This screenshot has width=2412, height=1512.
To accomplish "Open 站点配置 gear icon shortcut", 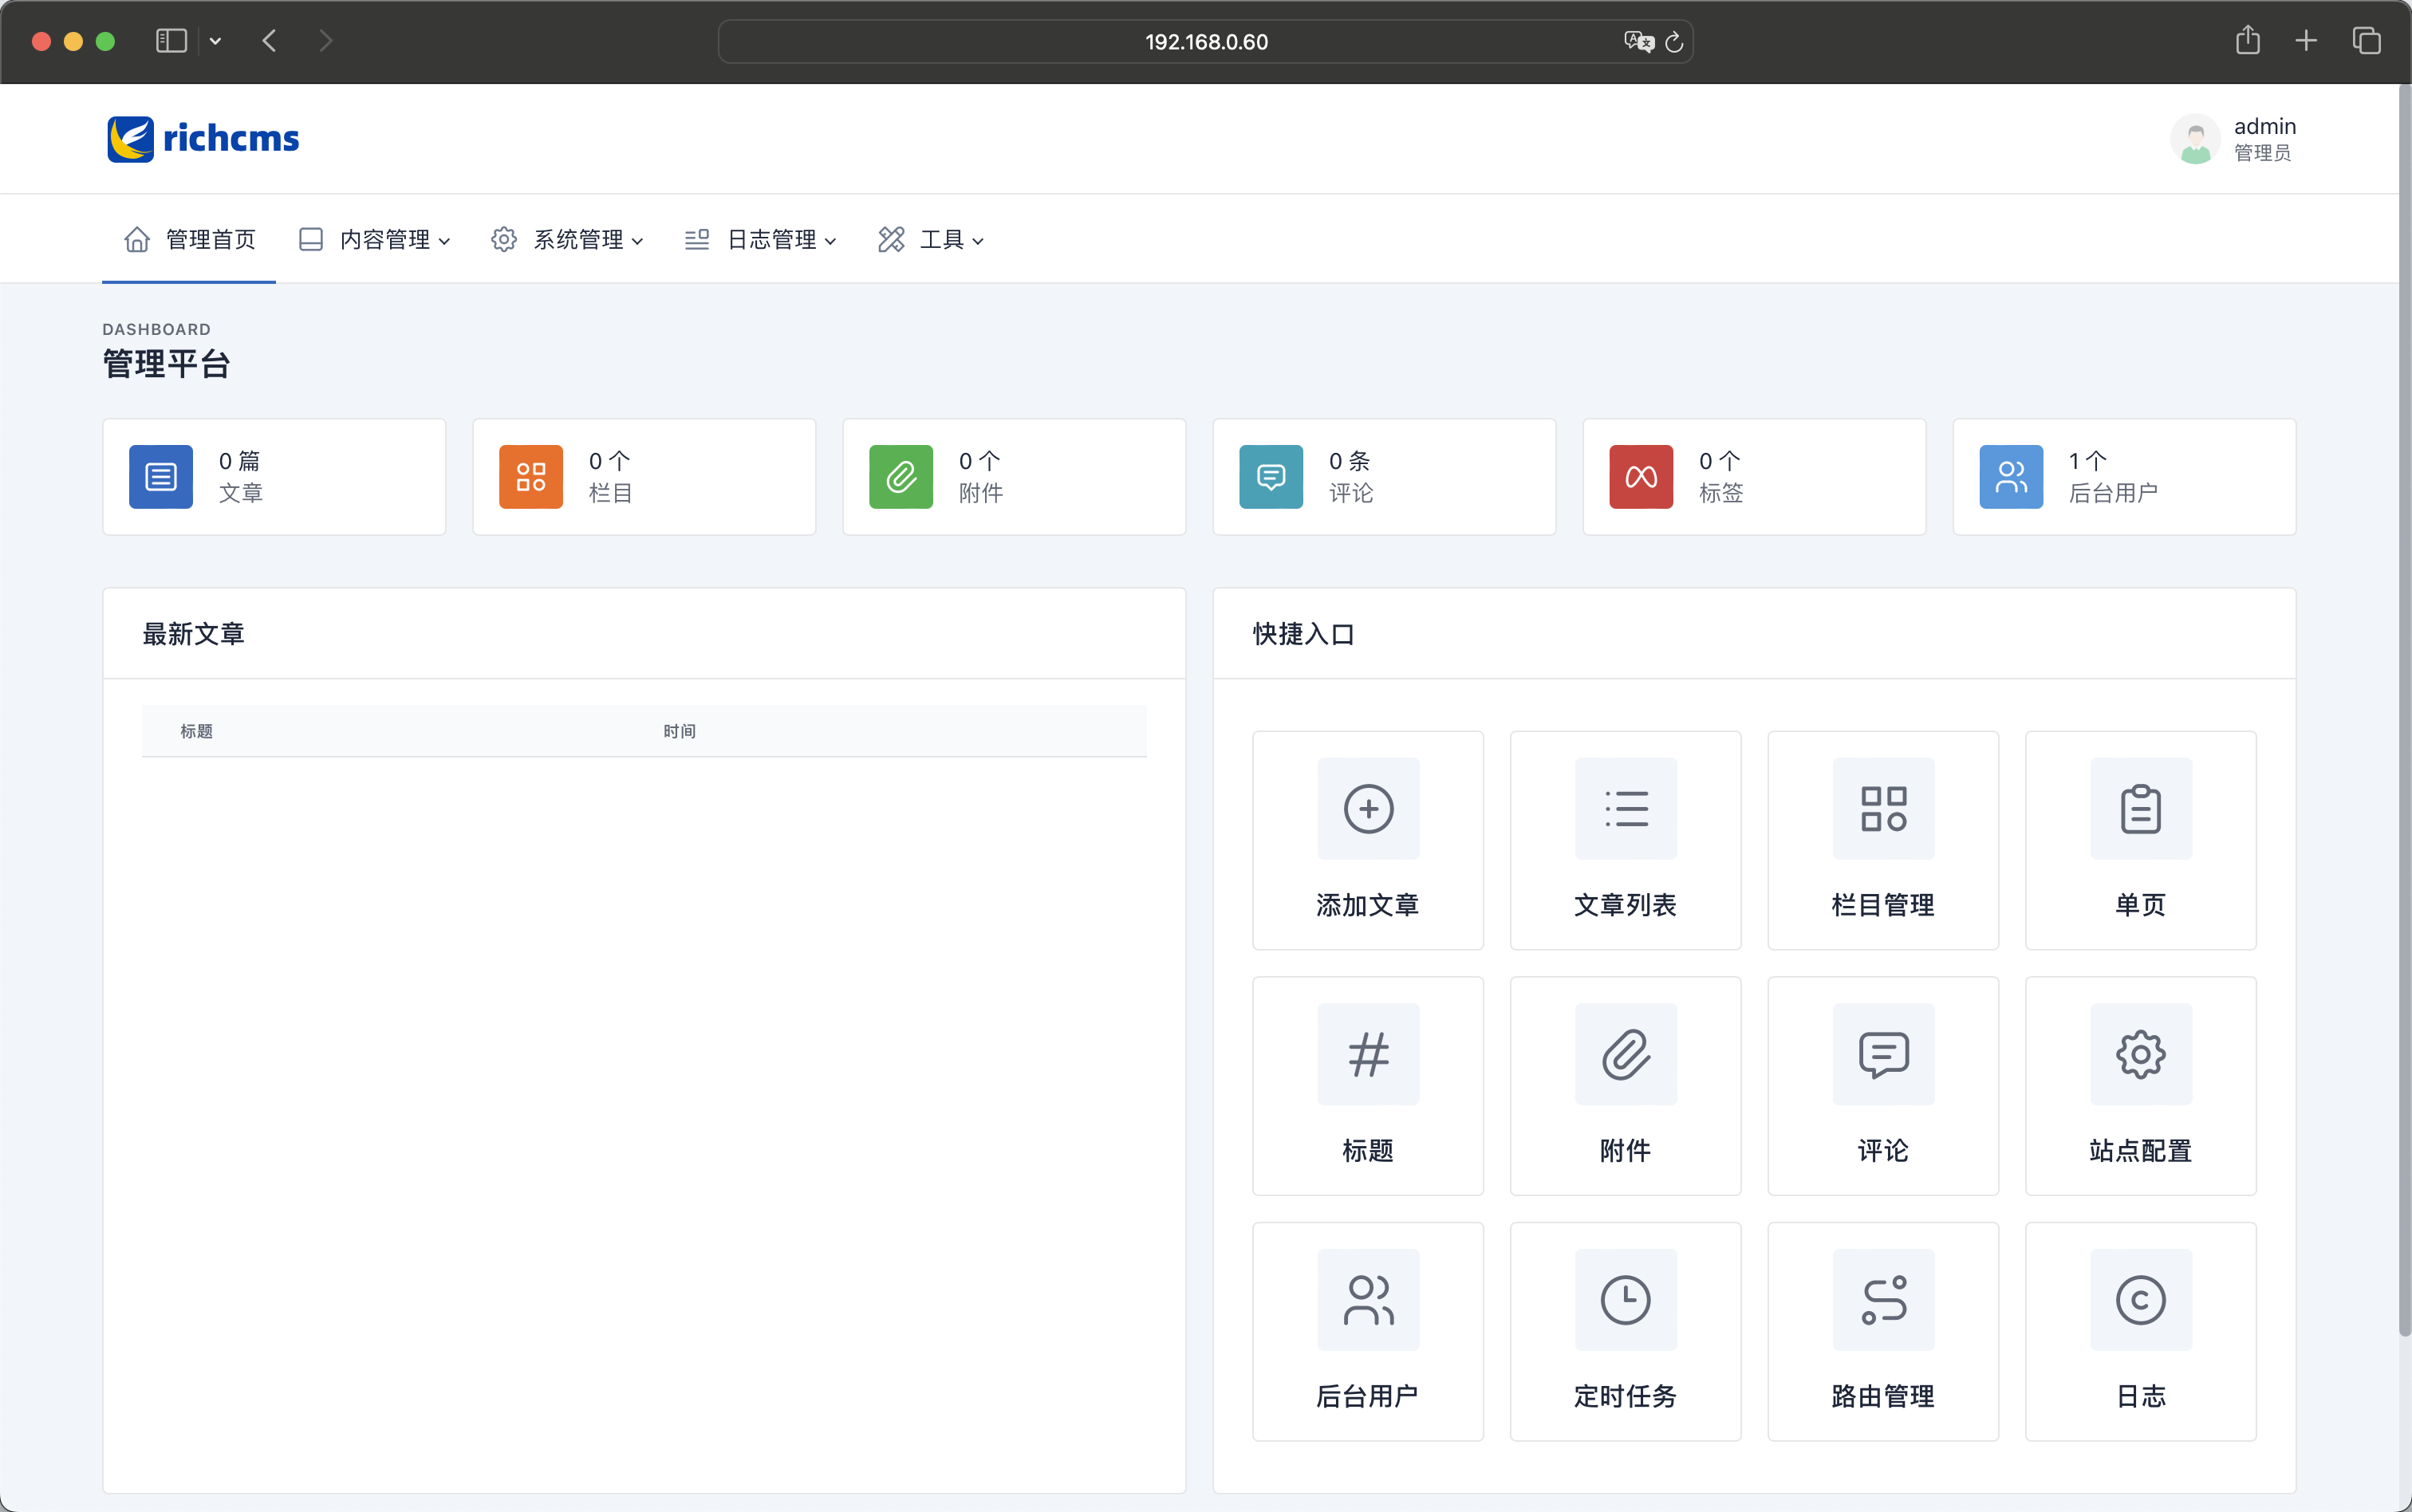I will point(2140,1054).
